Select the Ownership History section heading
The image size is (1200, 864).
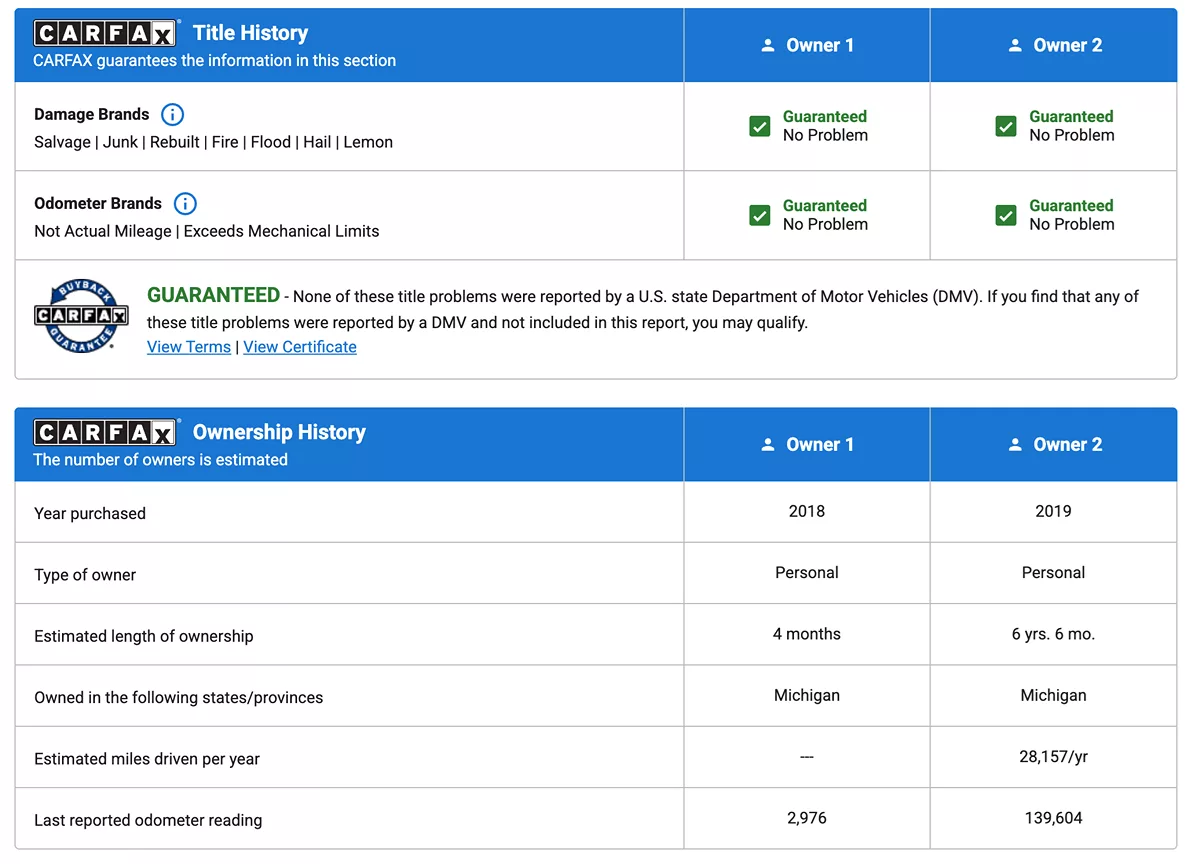tap(279, 432)
